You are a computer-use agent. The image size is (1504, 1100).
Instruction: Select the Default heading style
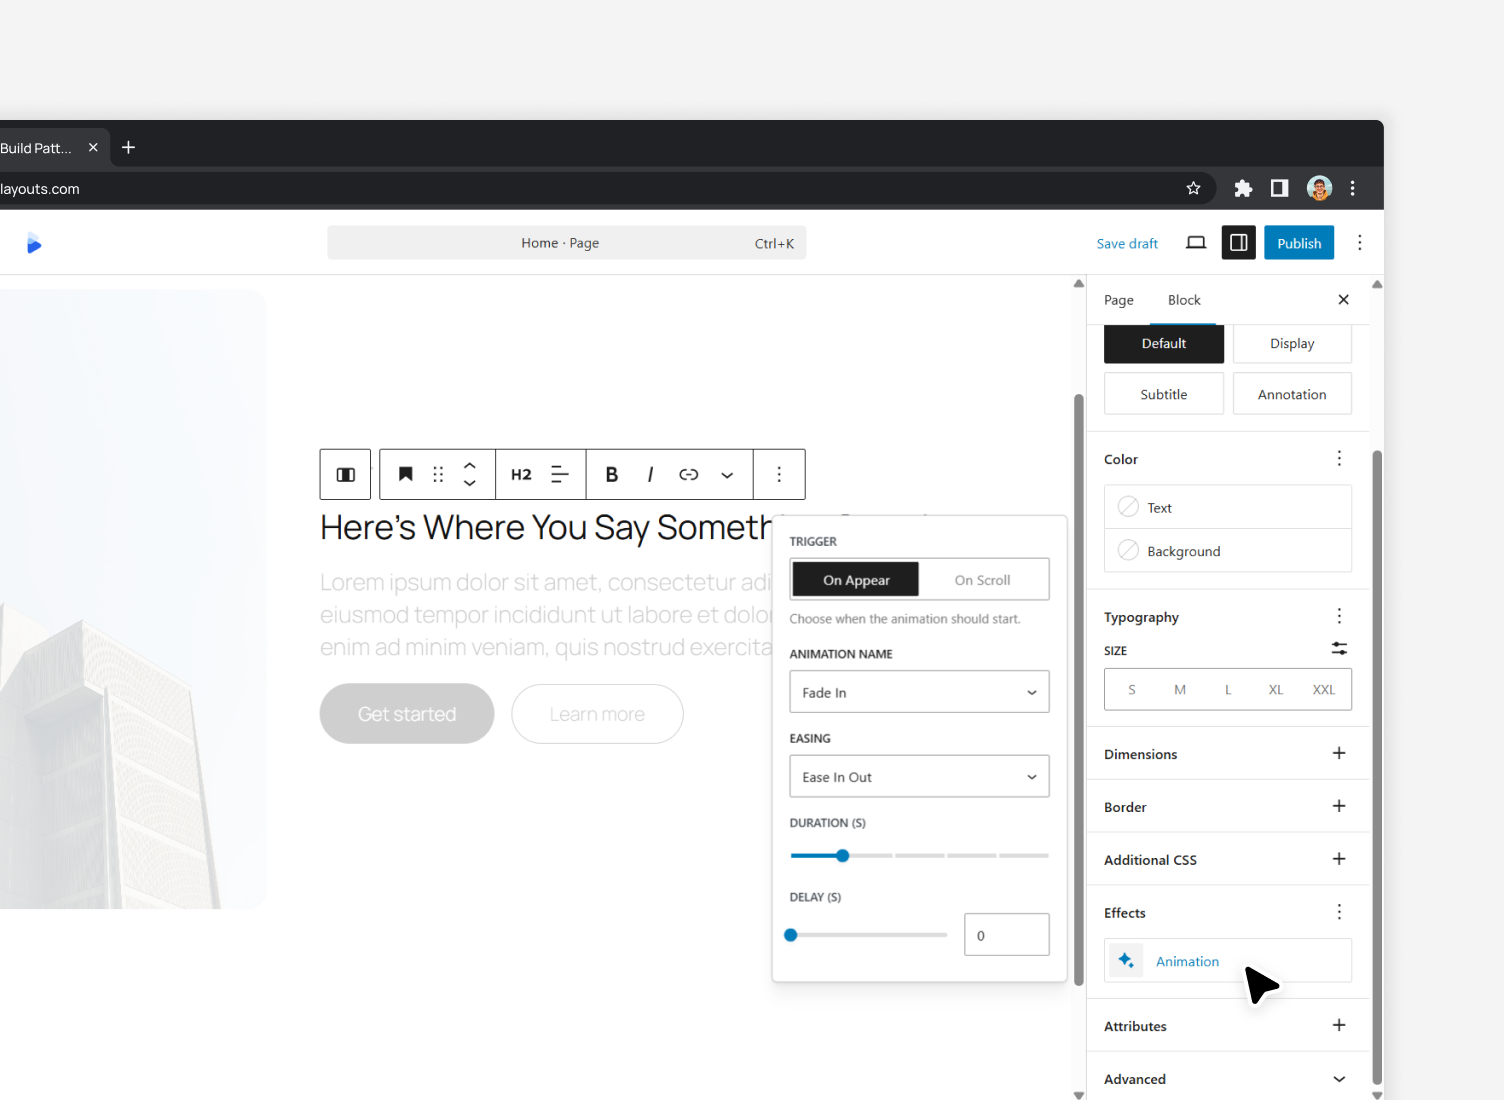1164,343
